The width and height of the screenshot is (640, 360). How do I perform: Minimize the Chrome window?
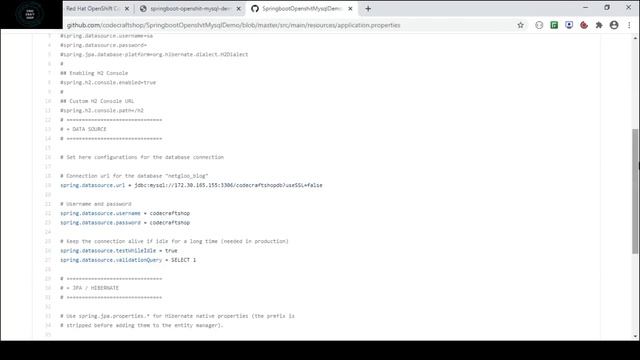586,8
